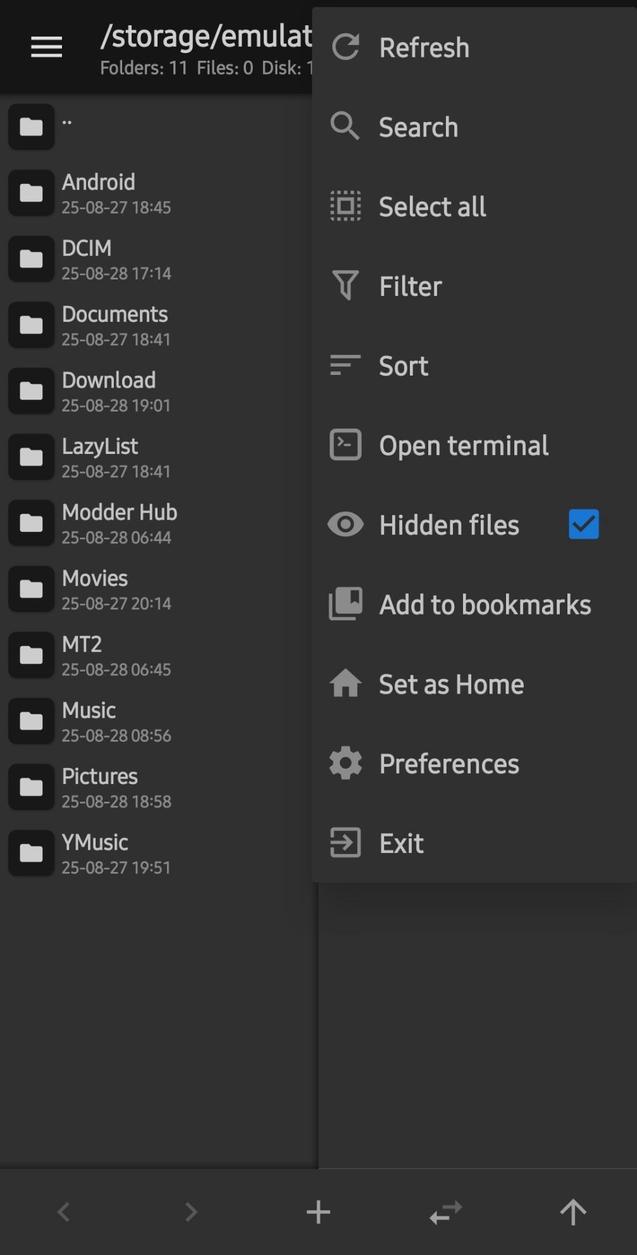Click the YMusic folder icon

click(x=31, y=853)
